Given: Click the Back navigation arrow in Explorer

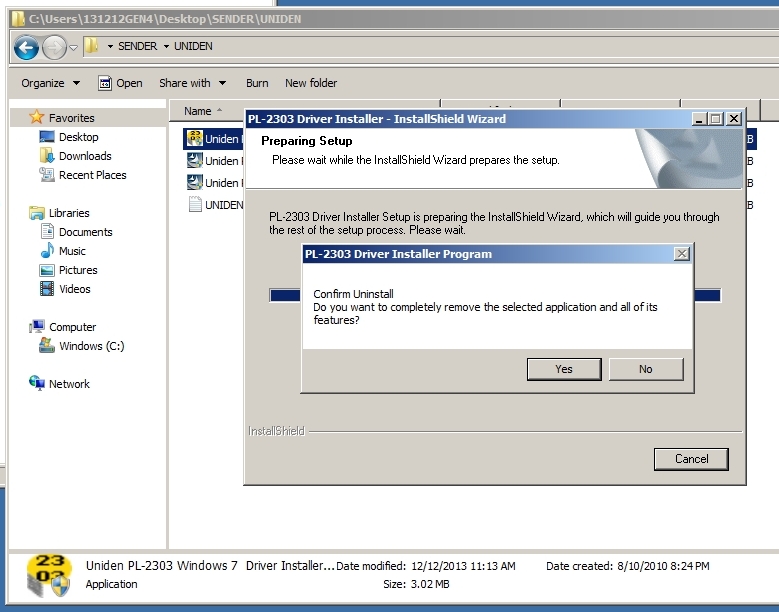Looking at the screenshot, I should 26,47.
